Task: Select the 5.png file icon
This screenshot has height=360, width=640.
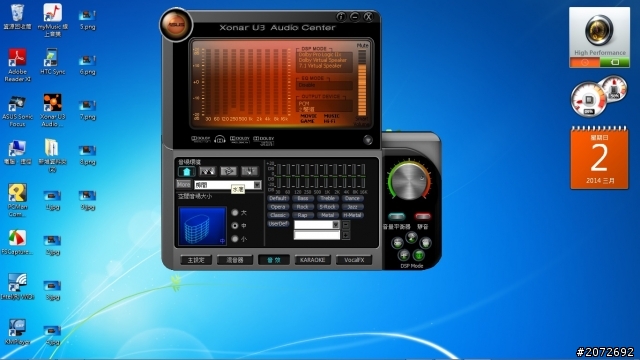Action: tap(87, 20)
